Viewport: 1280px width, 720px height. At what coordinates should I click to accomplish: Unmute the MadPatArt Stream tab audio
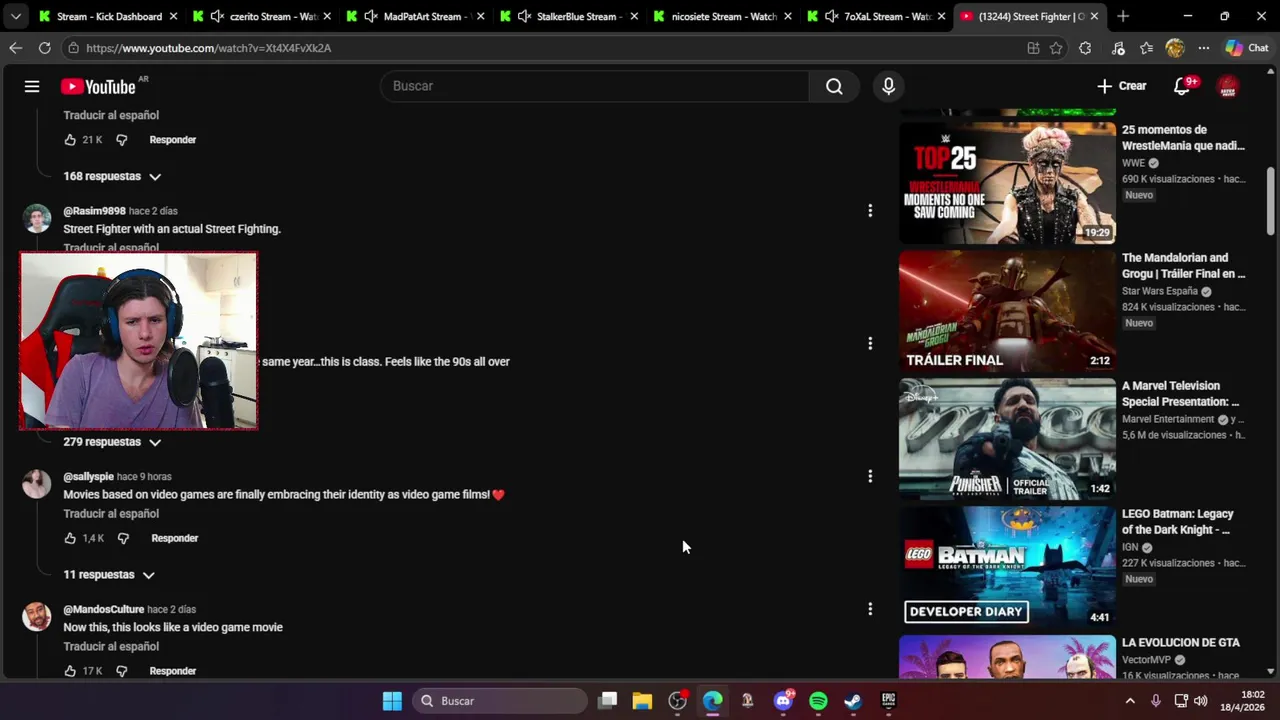click(371, 16)
